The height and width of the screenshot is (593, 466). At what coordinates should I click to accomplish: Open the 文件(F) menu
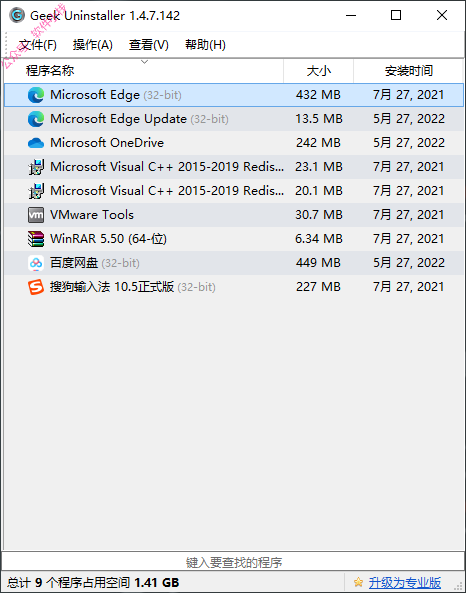37,45
